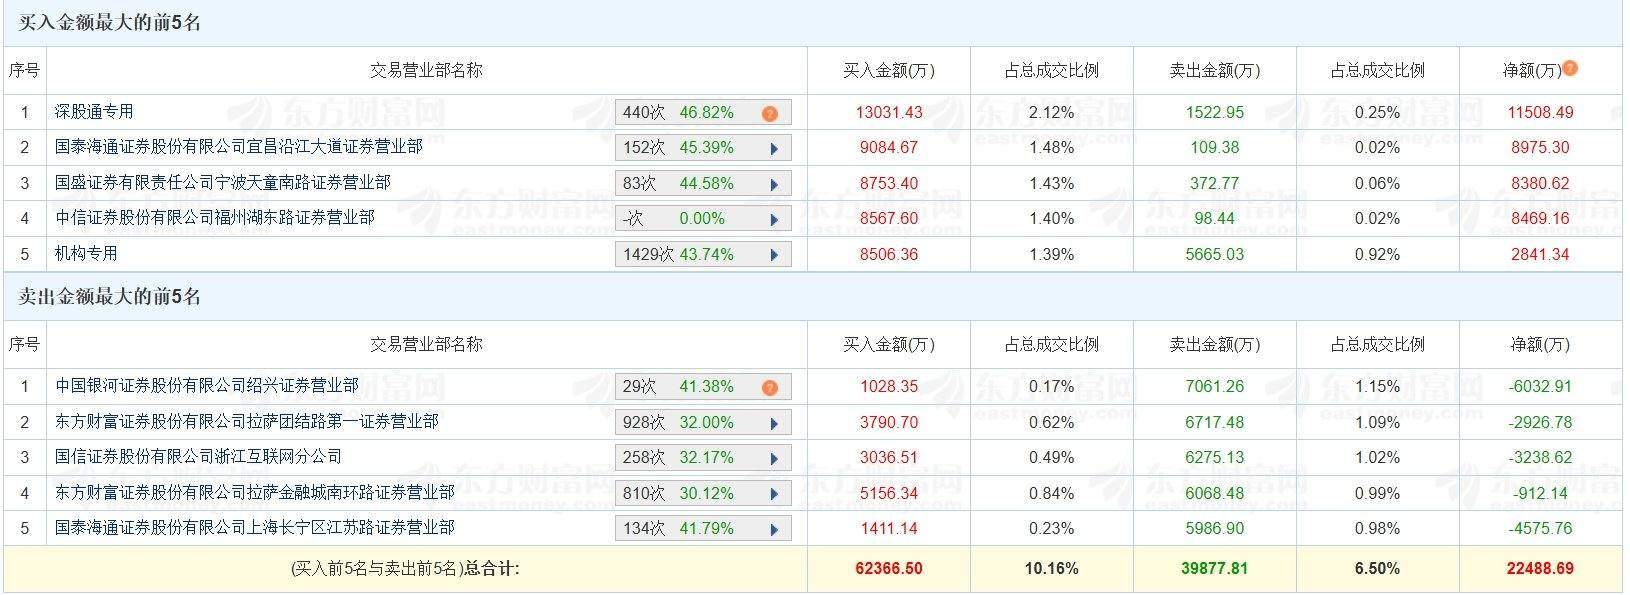Click orange question icon in 中国银河证券绍兴 row

pos(769,387)
